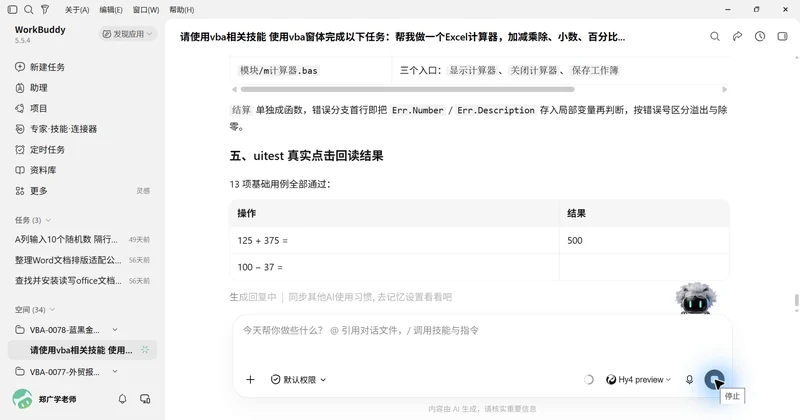
Task: Click the 灵感 label in sidebar
Action: 143,191
